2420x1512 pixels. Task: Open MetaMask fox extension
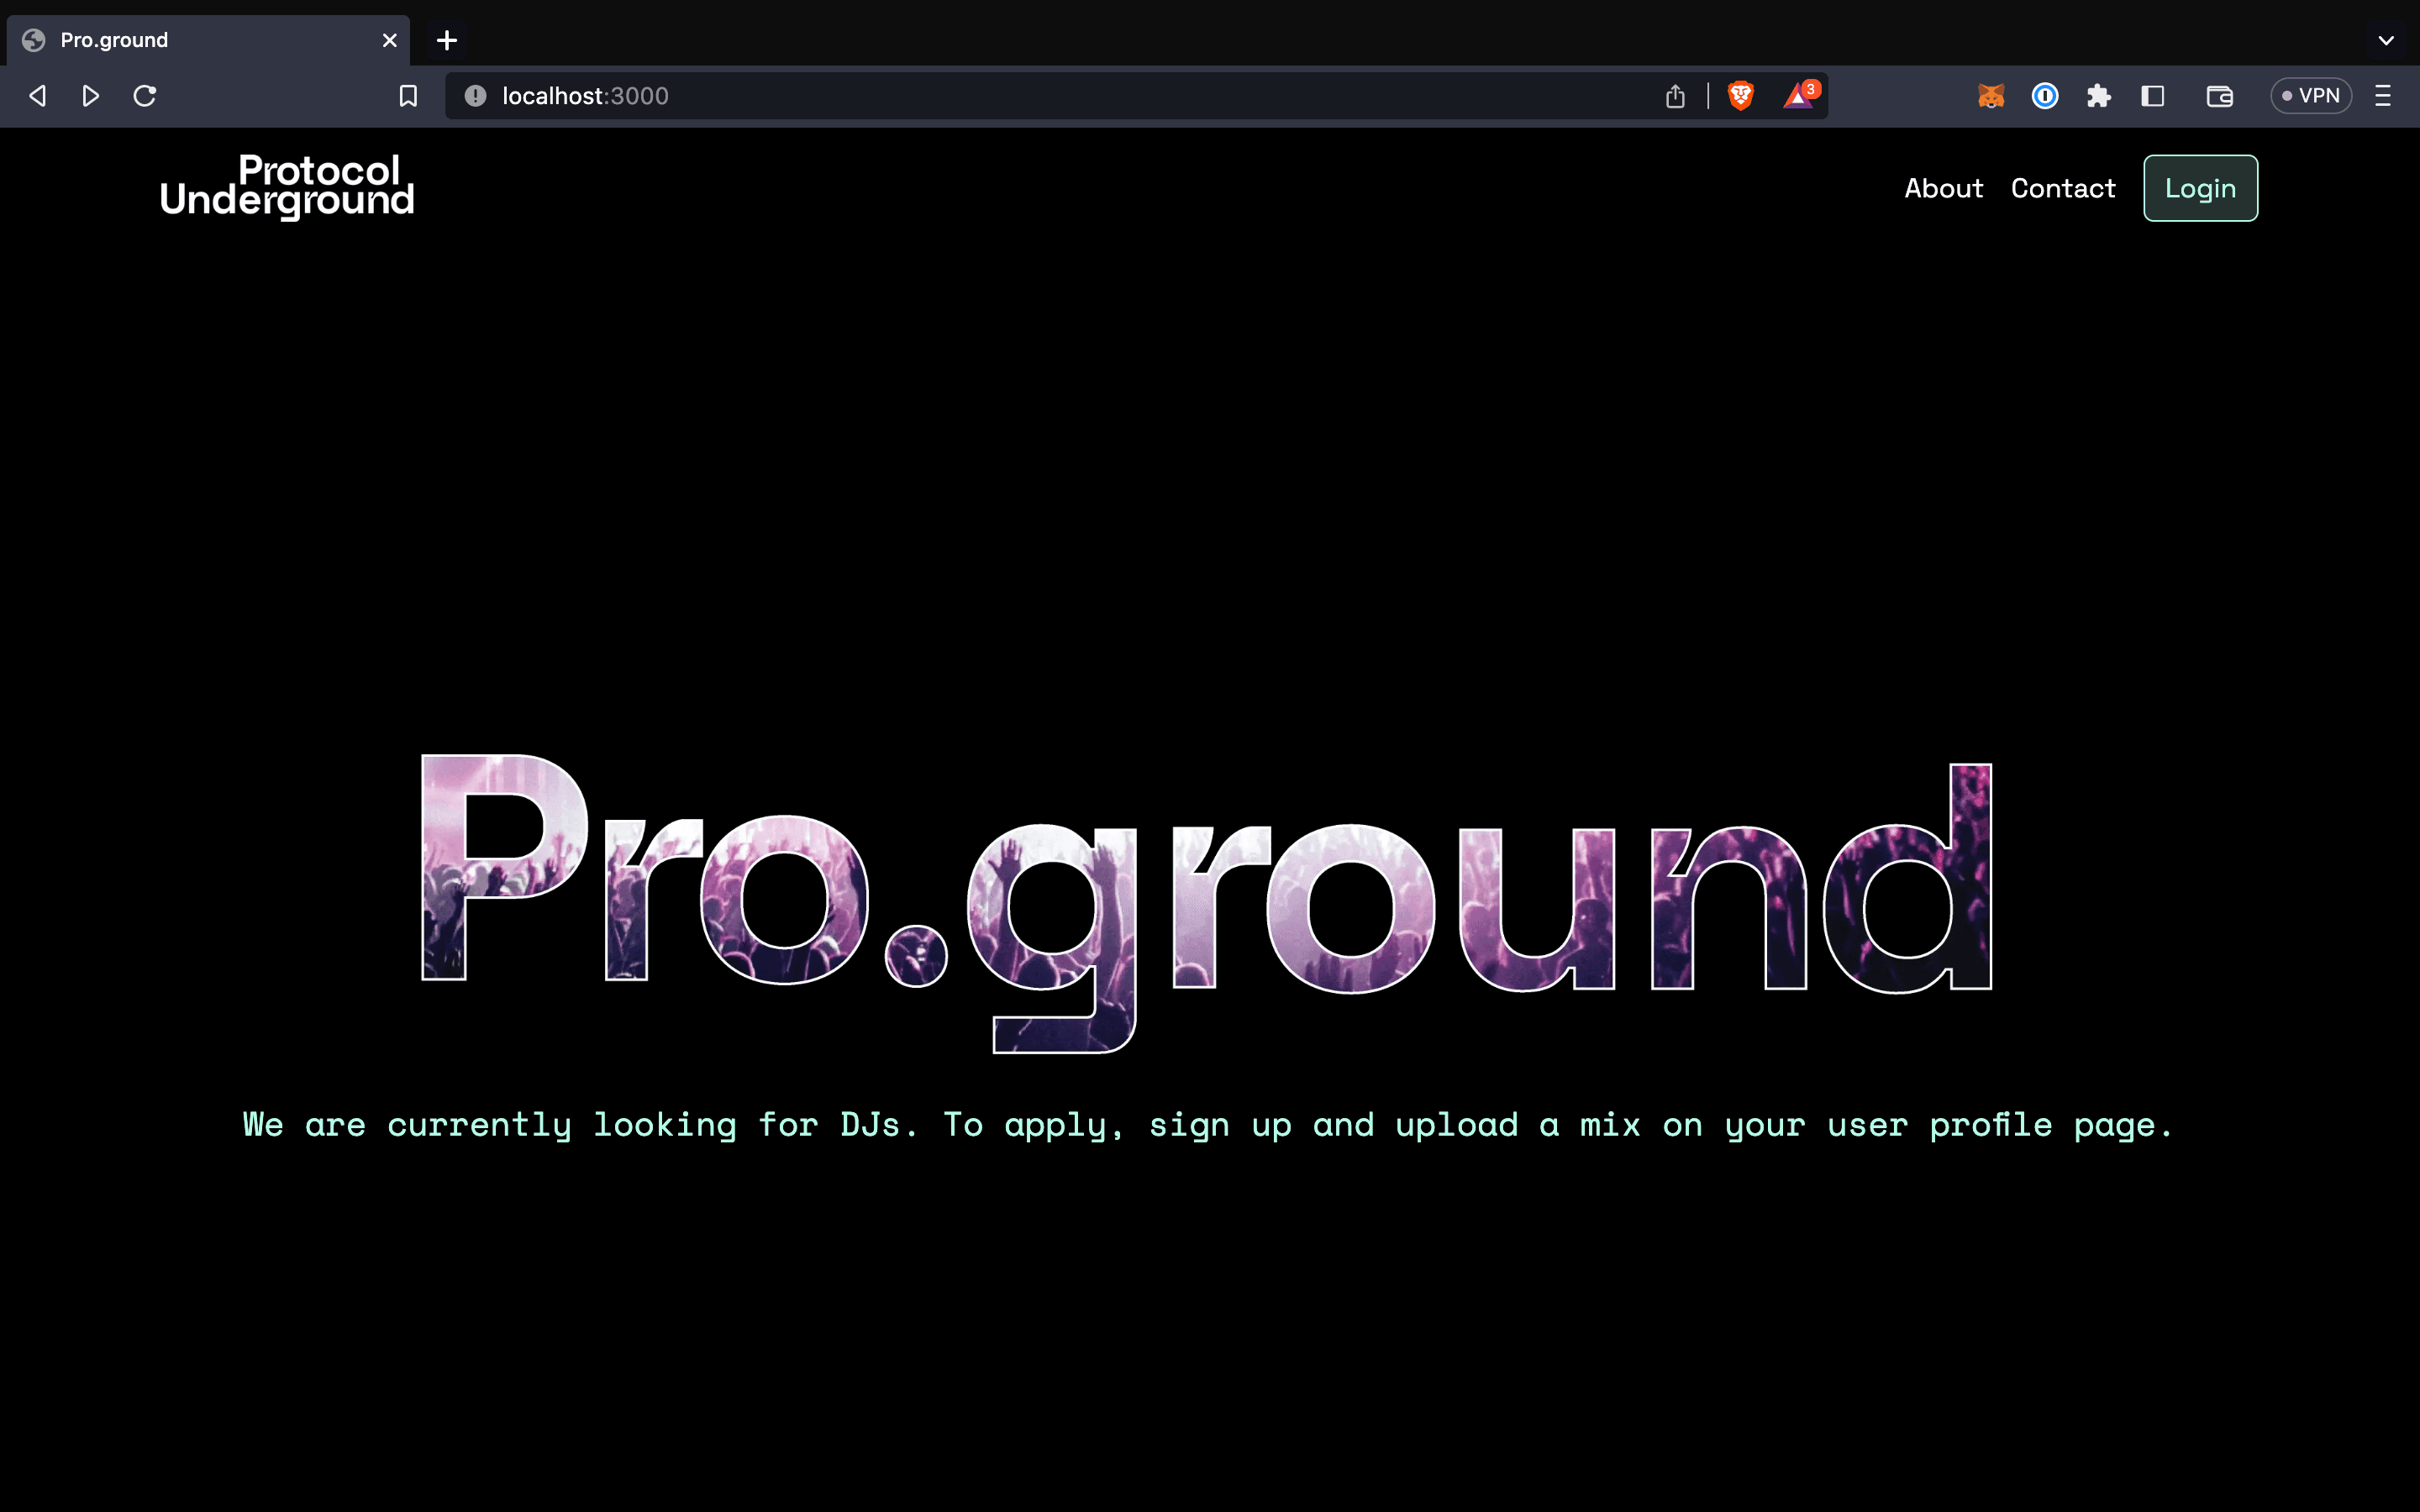[1990, 96]
